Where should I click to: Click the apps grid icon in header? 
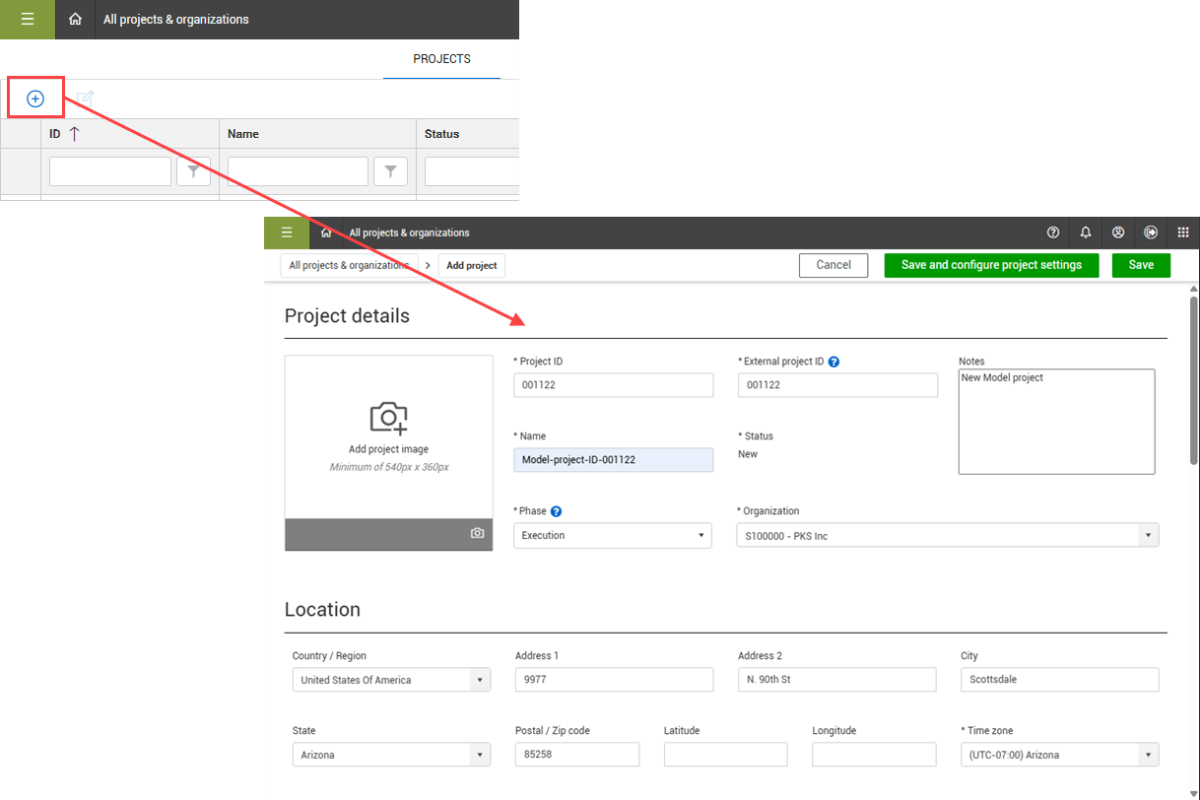(1183, 233)
